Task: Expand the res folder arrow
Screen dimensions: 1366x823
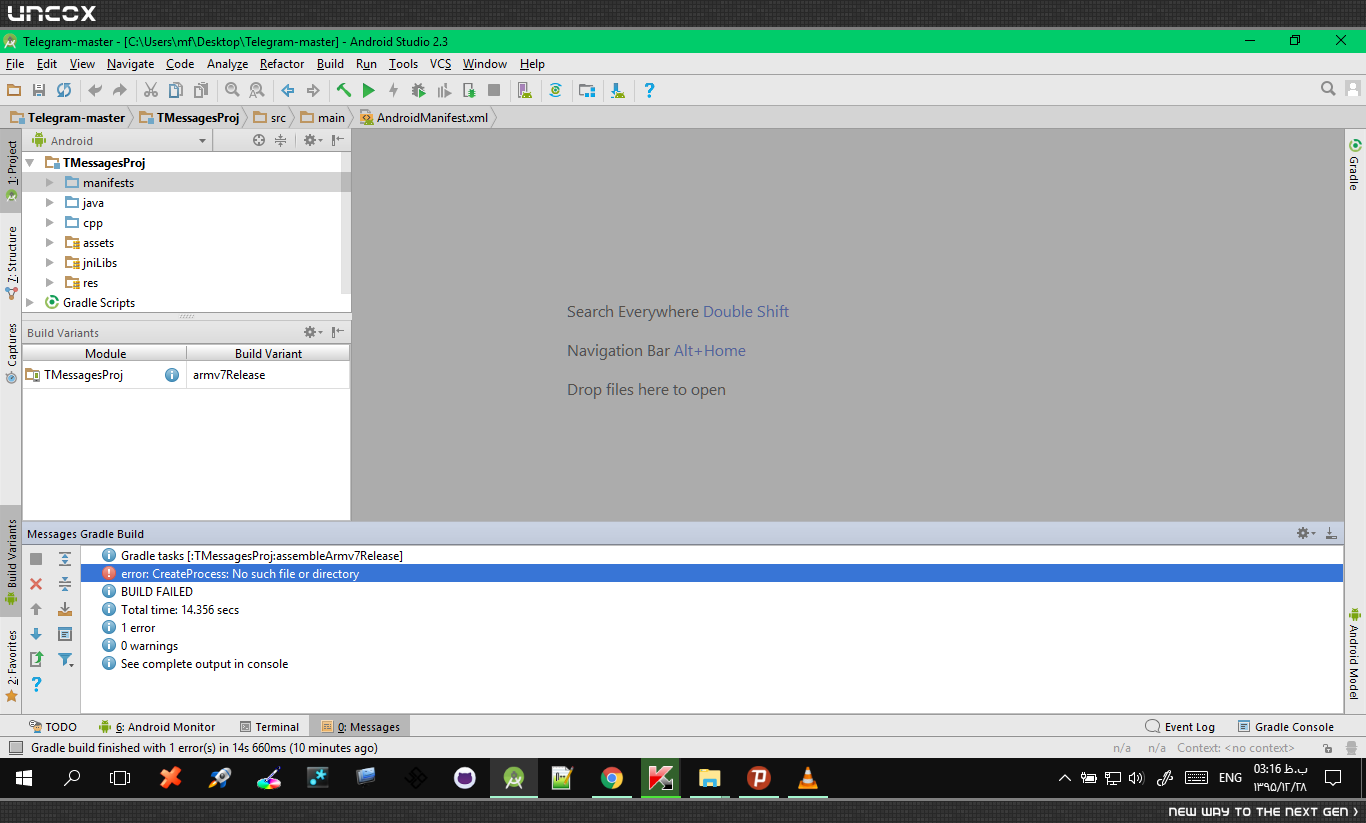Action: coord(50,283)
